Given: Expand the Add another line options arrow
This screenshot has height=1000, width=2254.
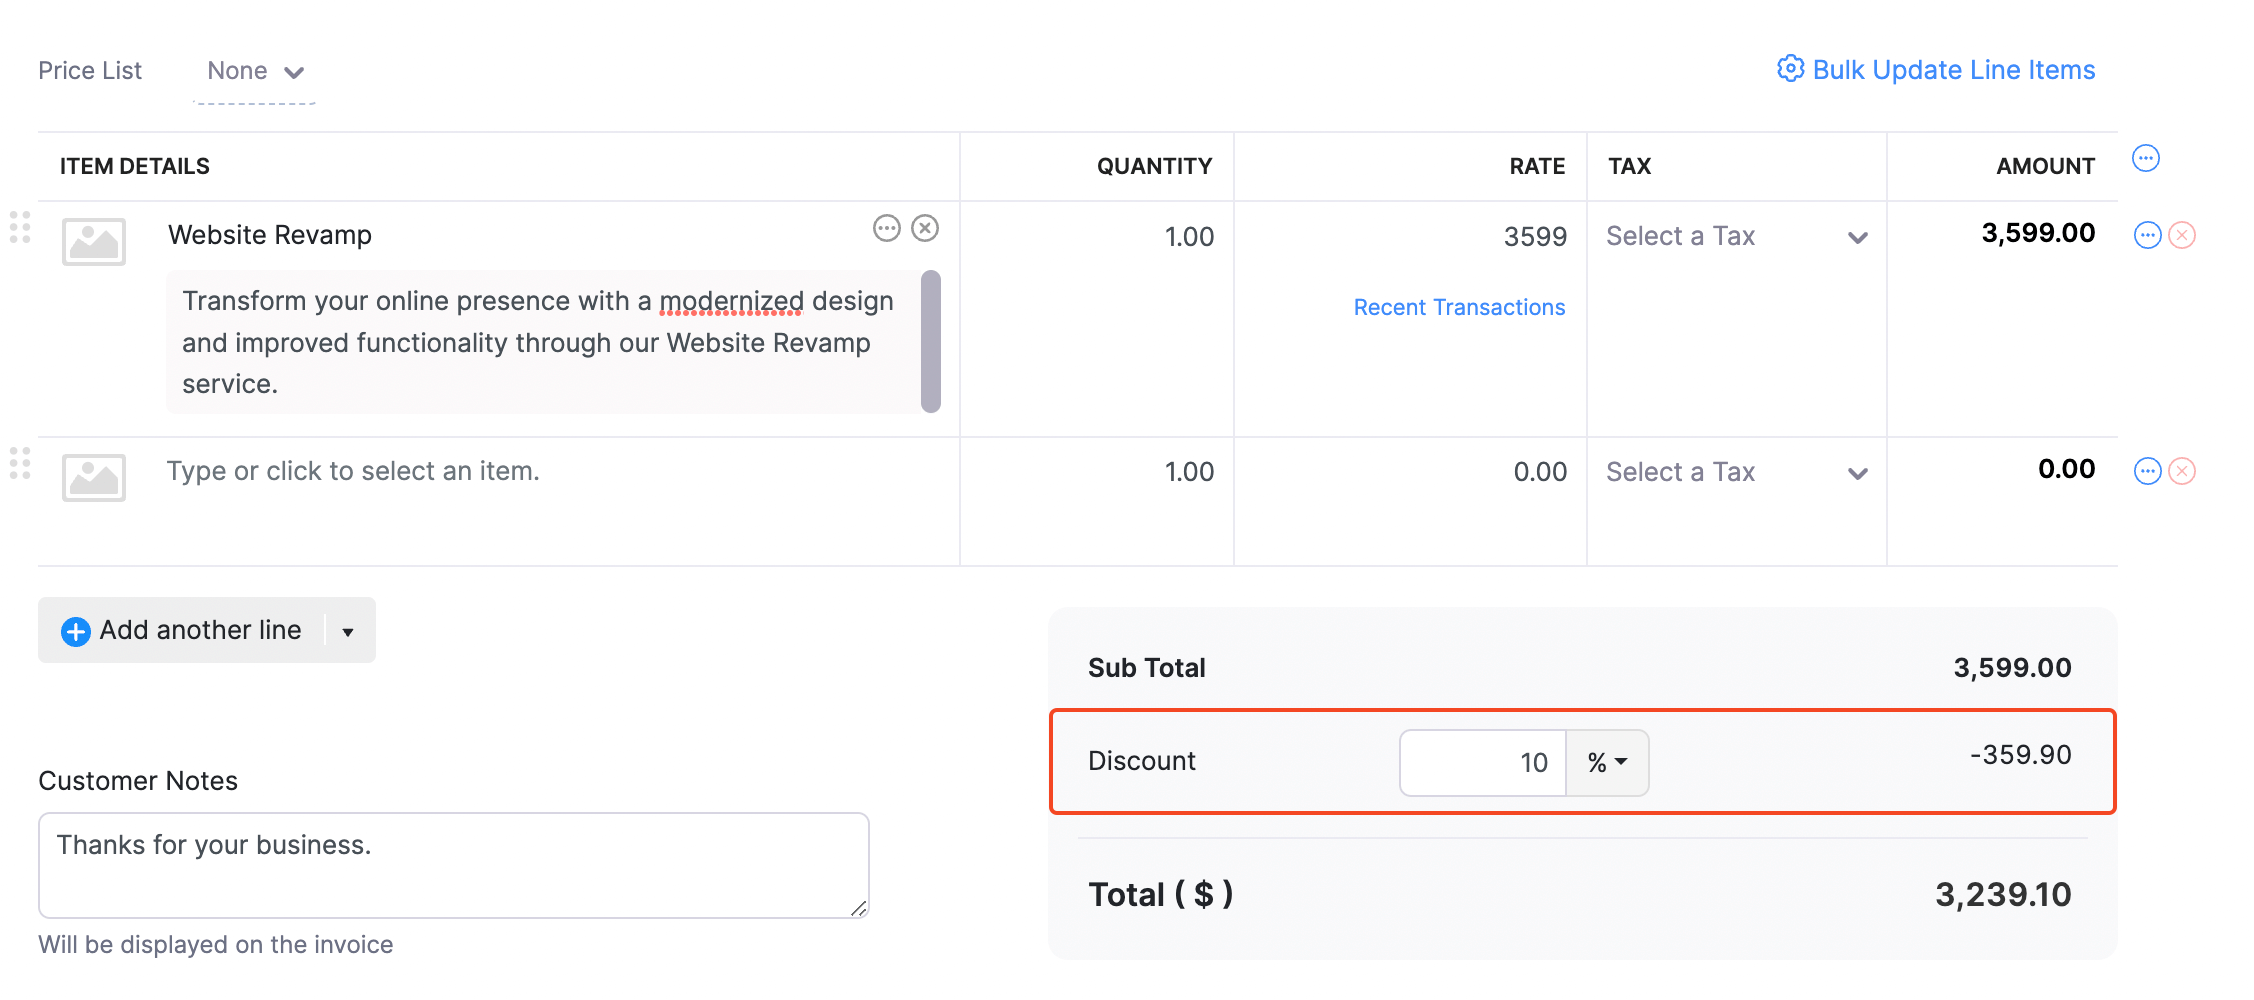Looking at the screenshot, I should pyautogui.click(x=347, y=630).
